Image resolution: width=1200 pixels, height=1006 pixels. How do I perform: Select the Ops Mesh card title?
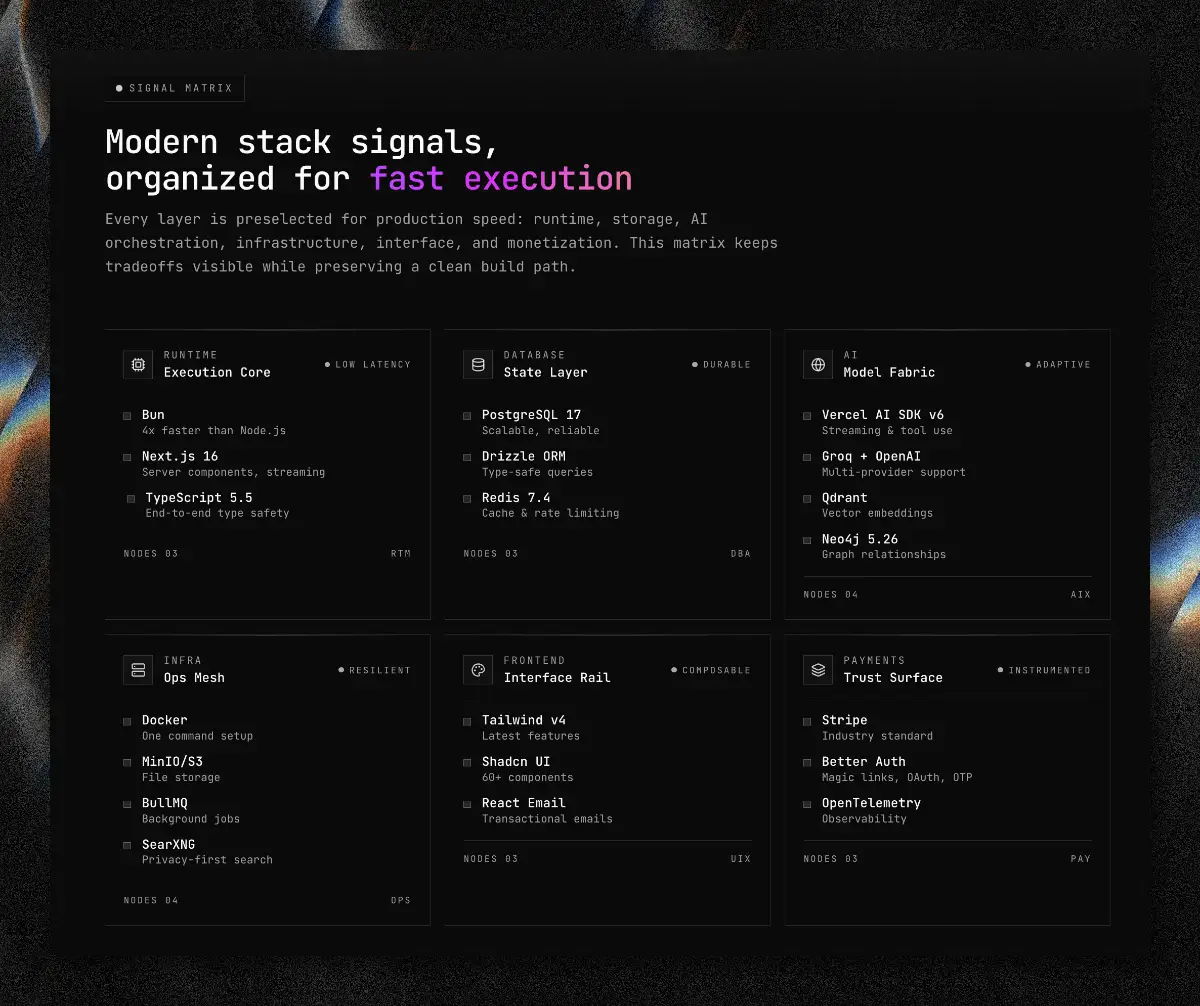(194, 678)
